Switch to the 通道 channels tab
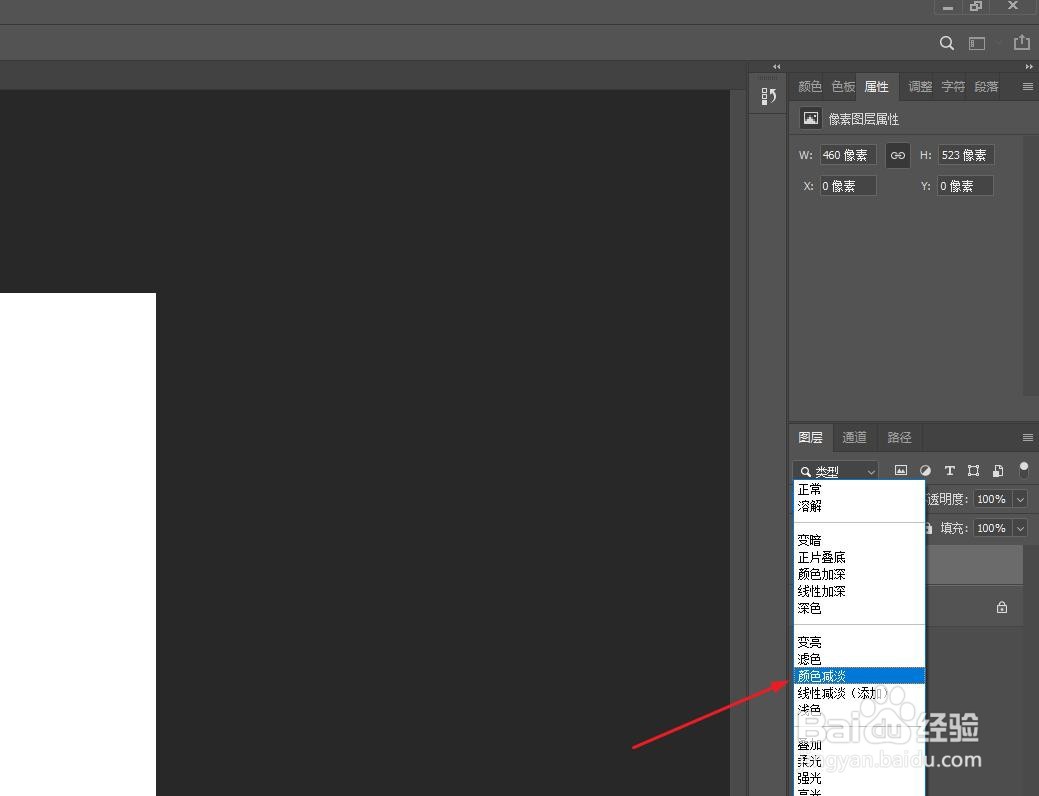 (x=854, y=437)
